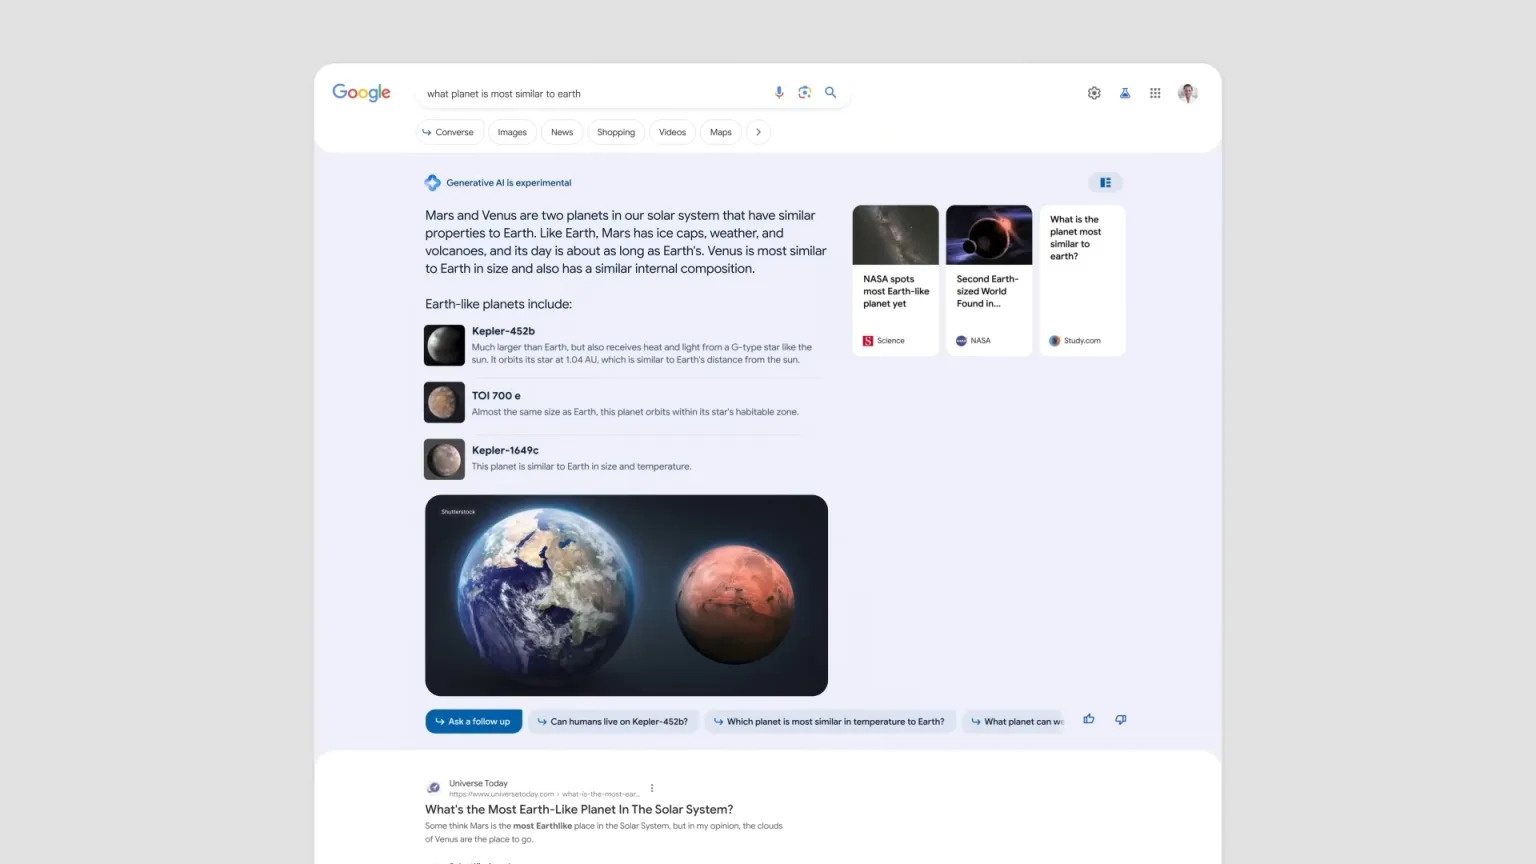Activate voice search microphone
1536x864 pixels.
(779, 92)
